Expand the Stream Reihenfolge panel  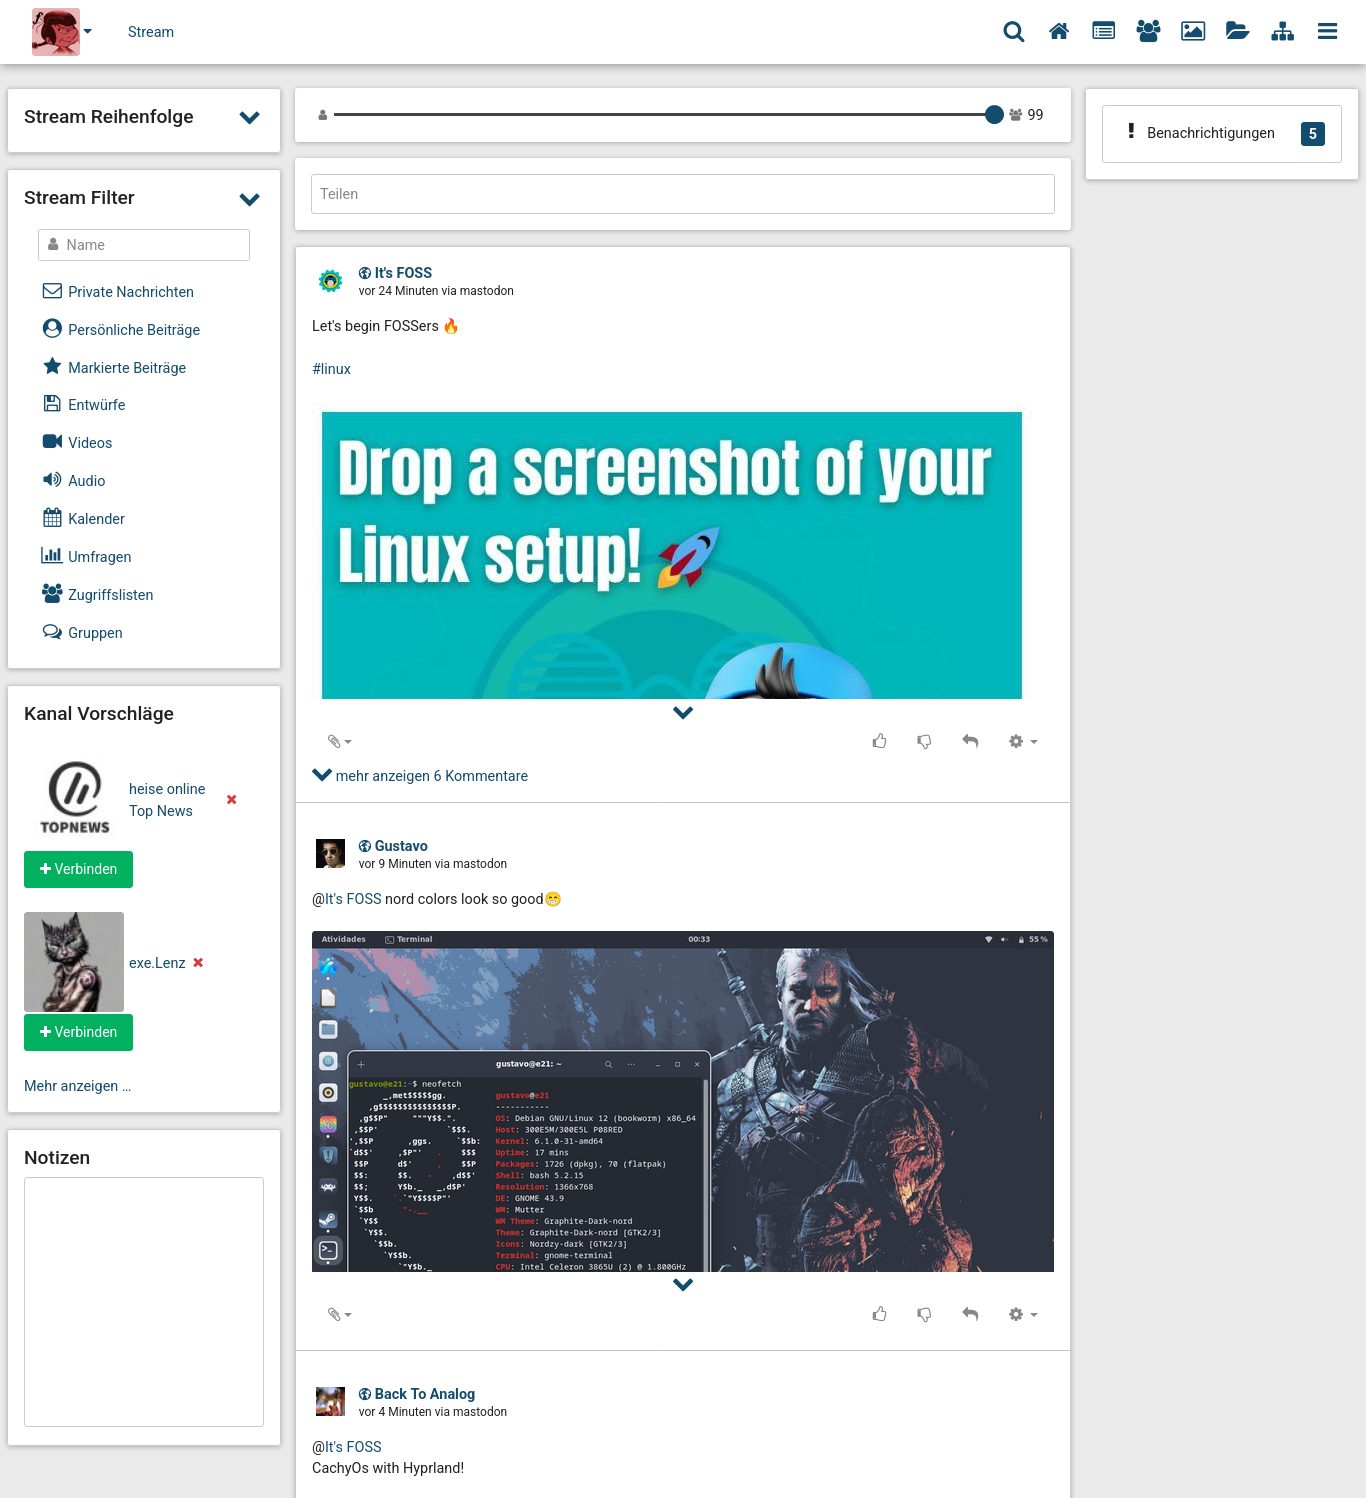point(249,118)
